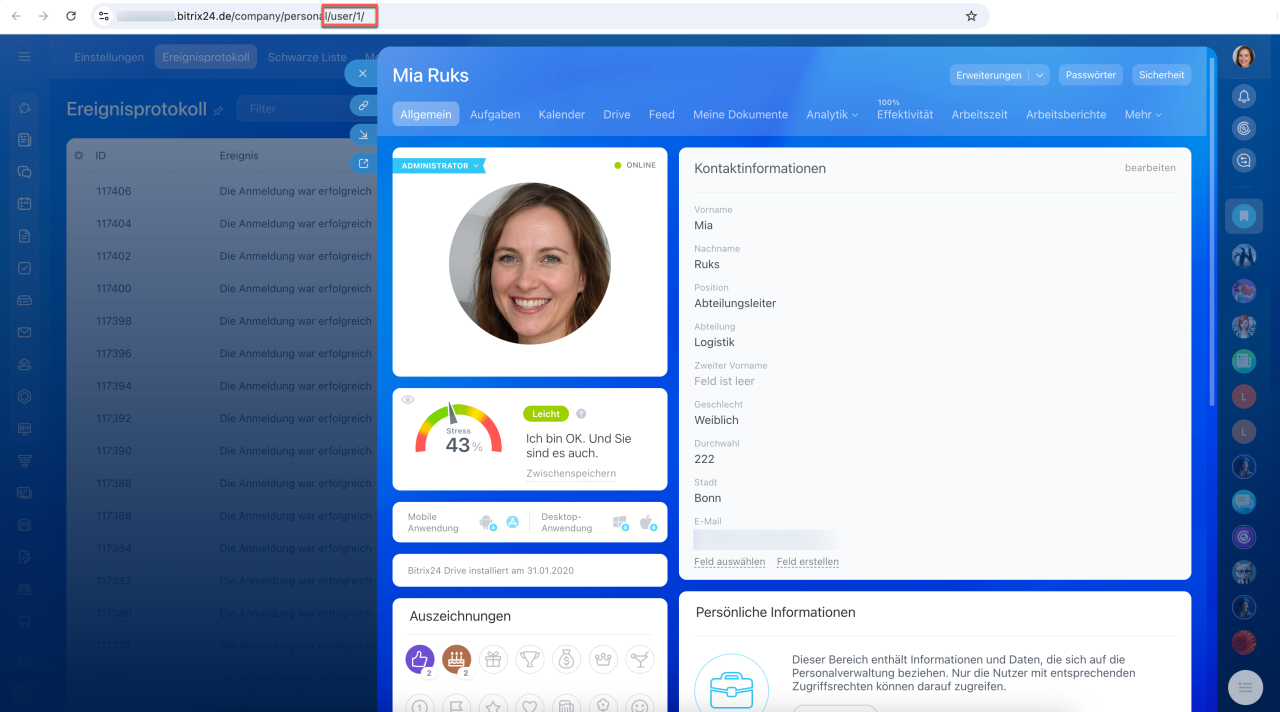Image resolution: width=1280 pixels, height=712 pixels.
Task: Open the hamburger menu in left sidebar
Action: pyautogui.click(x=25, y=57)
